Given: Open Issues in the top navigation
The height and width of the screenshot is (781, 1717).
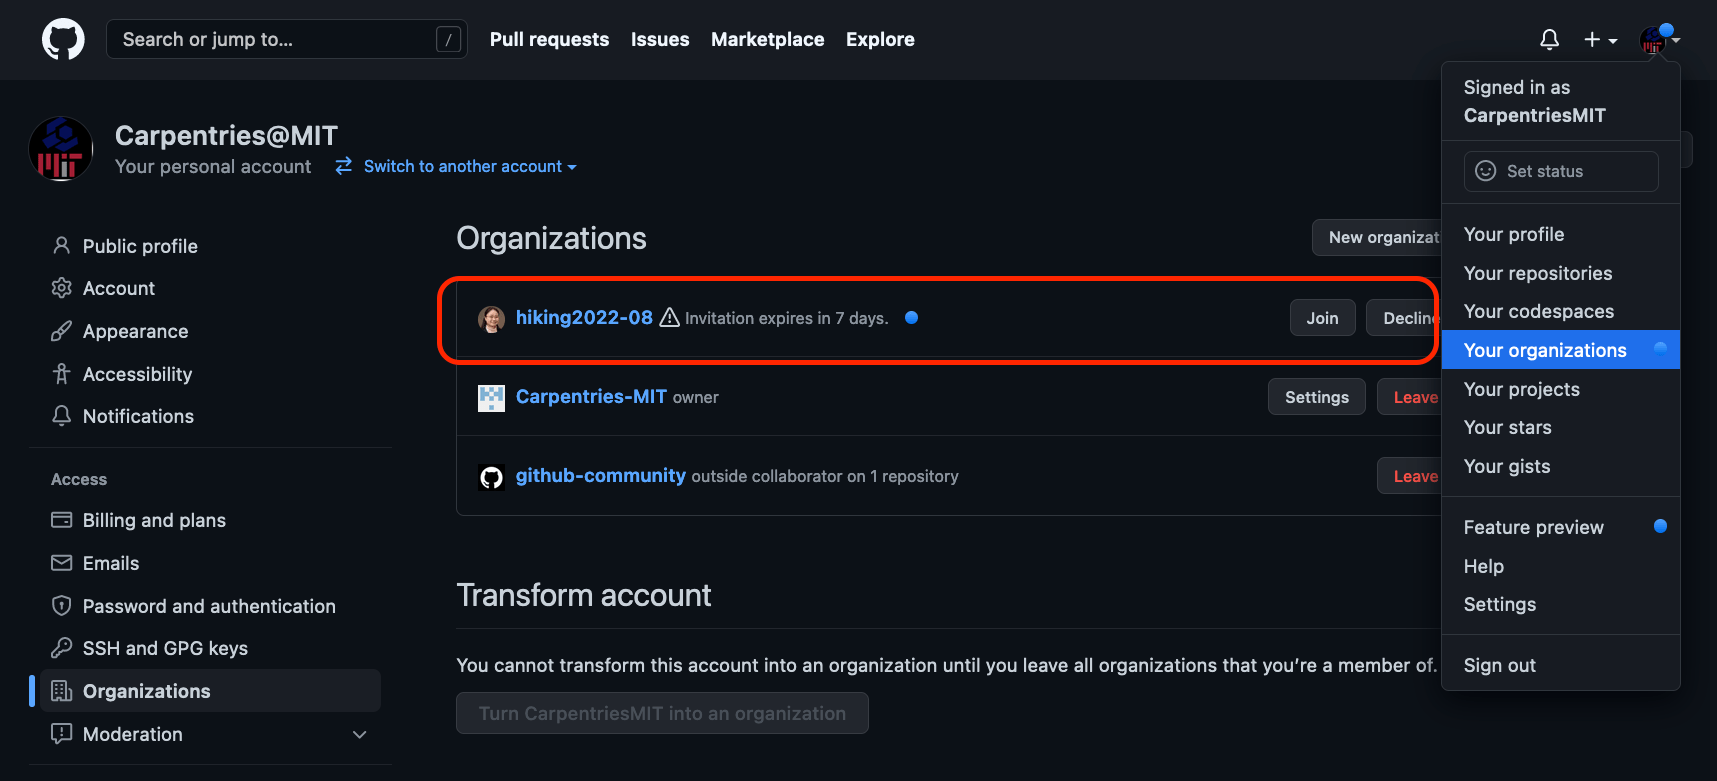Looking at the screenshot, I should (660, 39).
